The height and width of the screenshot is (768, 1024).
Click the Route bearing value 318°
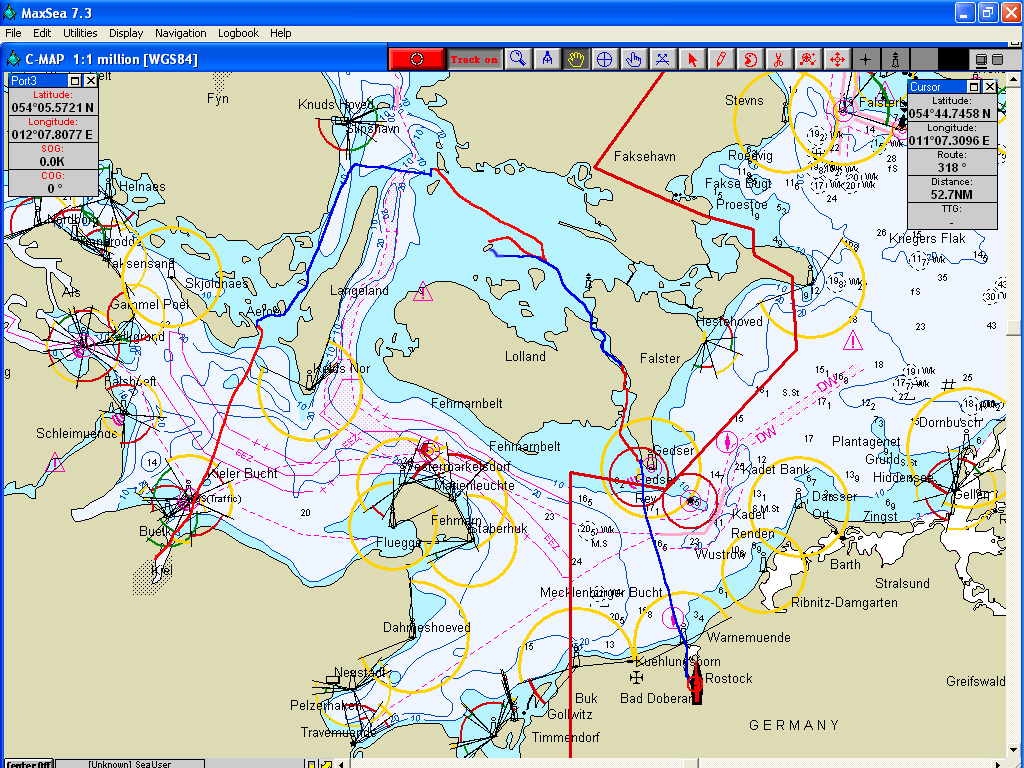pyautogui.click(x=952, y=167)
